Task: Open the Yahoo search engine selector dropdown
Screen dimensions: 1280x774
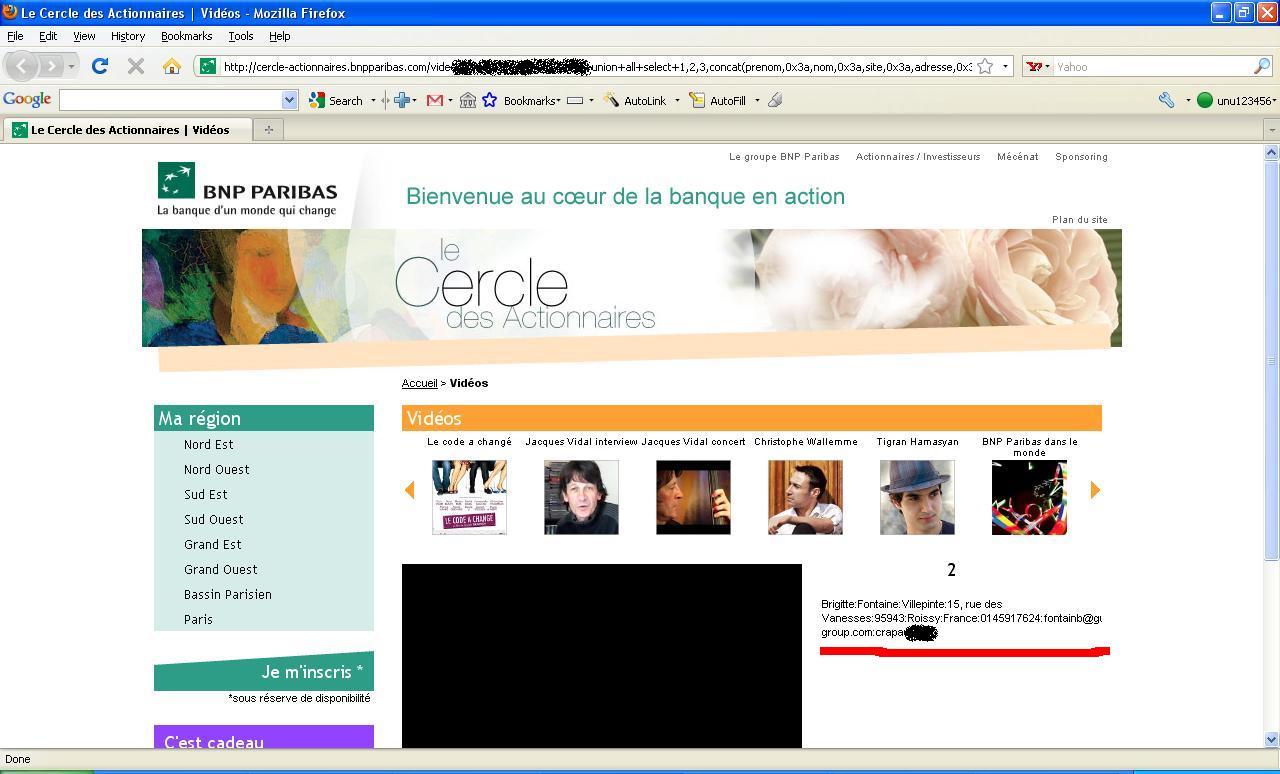Action: (x=1047, y=67)
